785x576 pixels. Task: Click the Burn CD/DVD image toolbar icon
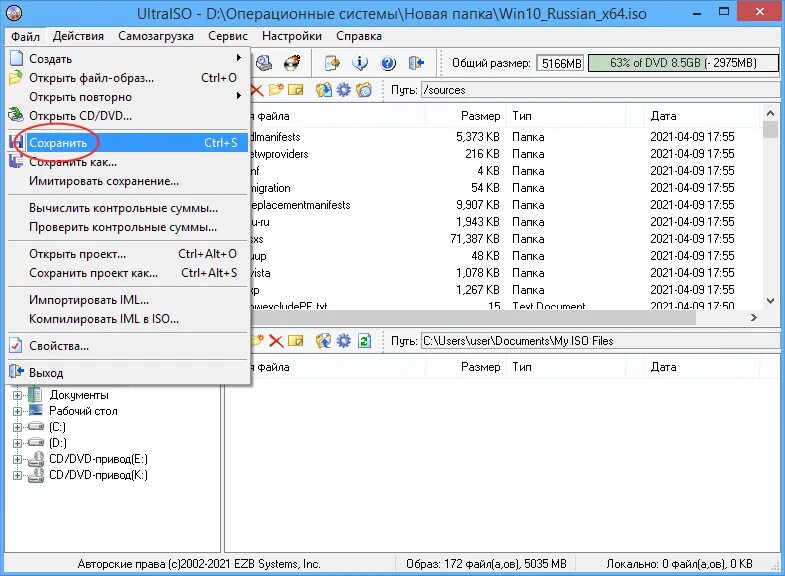[x=292, y=63]
